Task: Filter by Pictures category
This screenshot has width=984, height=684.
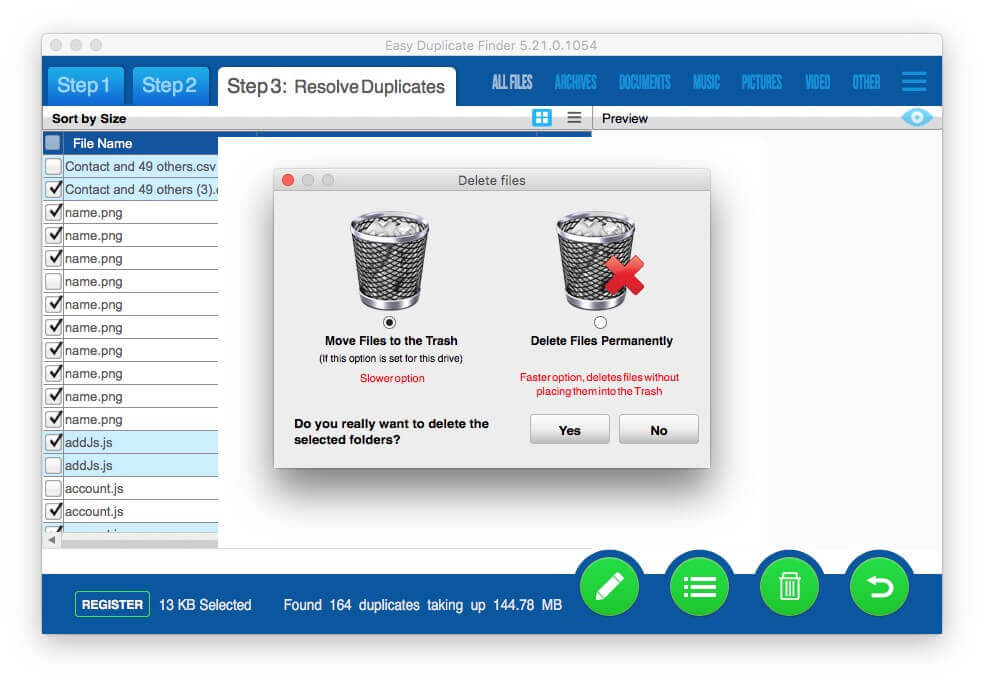Action: pos(761,82)
